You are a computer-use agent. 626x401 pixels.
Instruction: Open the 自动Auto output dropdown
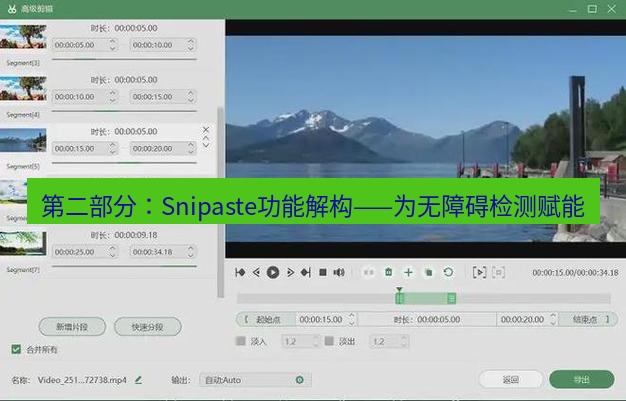click(x=255, y=380)
